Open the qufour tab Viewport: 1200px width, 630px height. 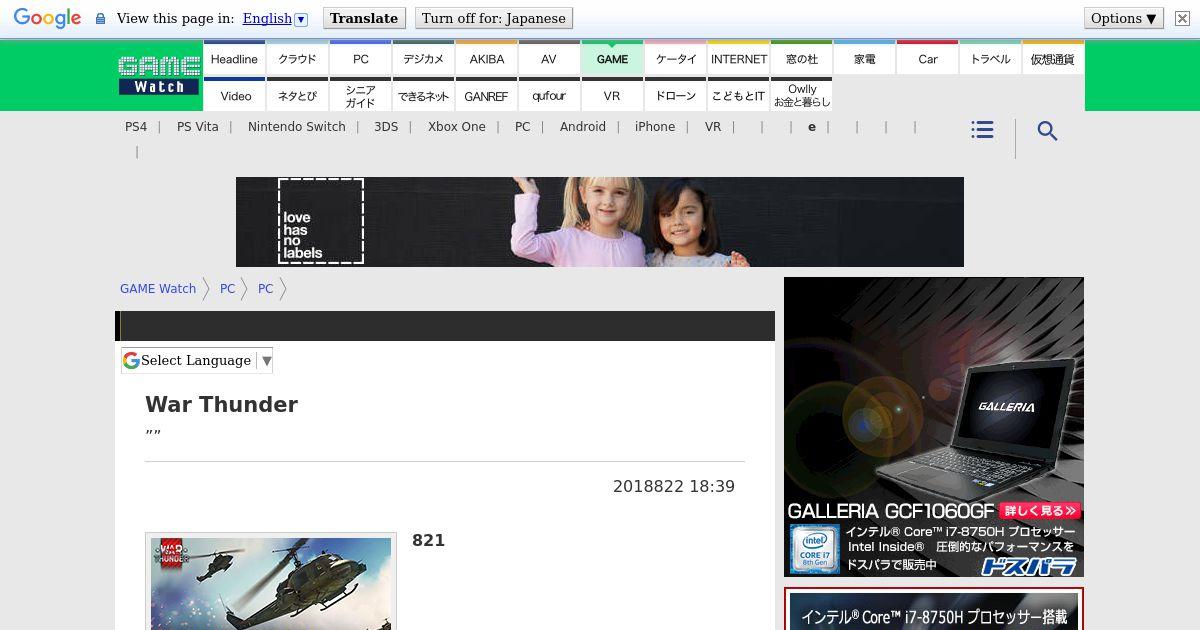(x=549, y=95)
